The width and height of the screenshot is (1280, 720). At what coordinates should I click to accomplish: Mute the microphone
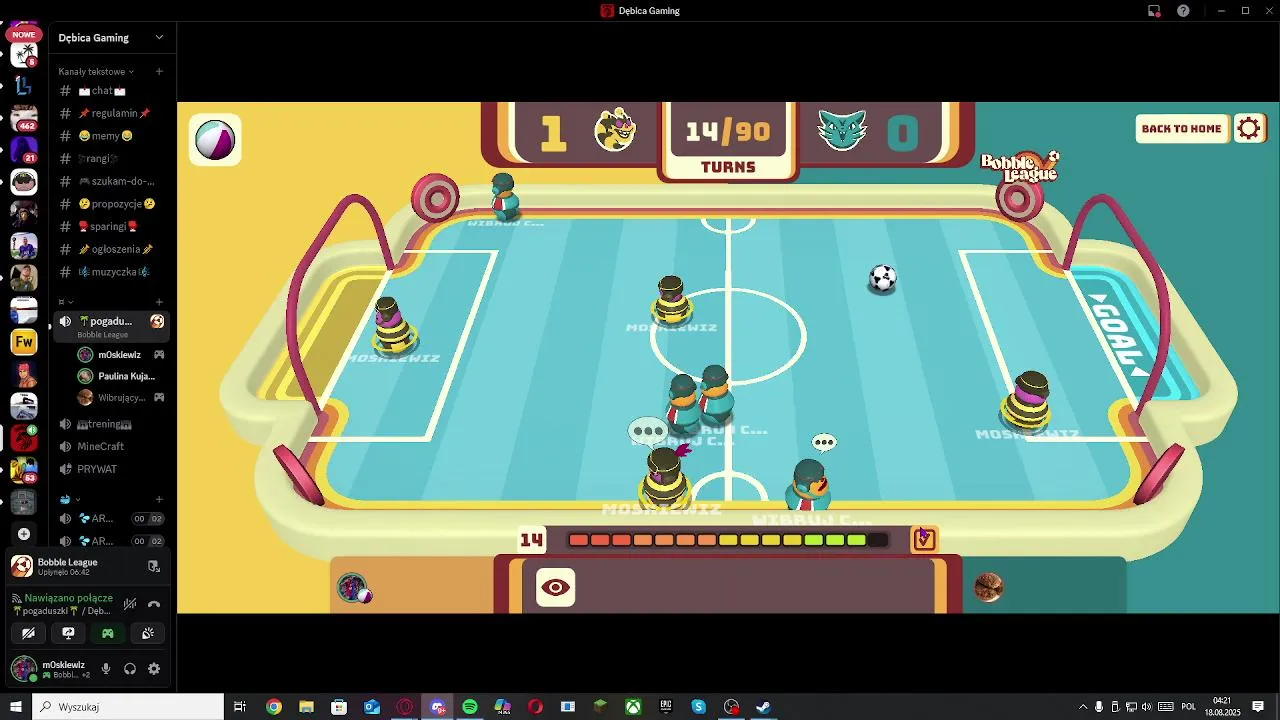[106, 669]
